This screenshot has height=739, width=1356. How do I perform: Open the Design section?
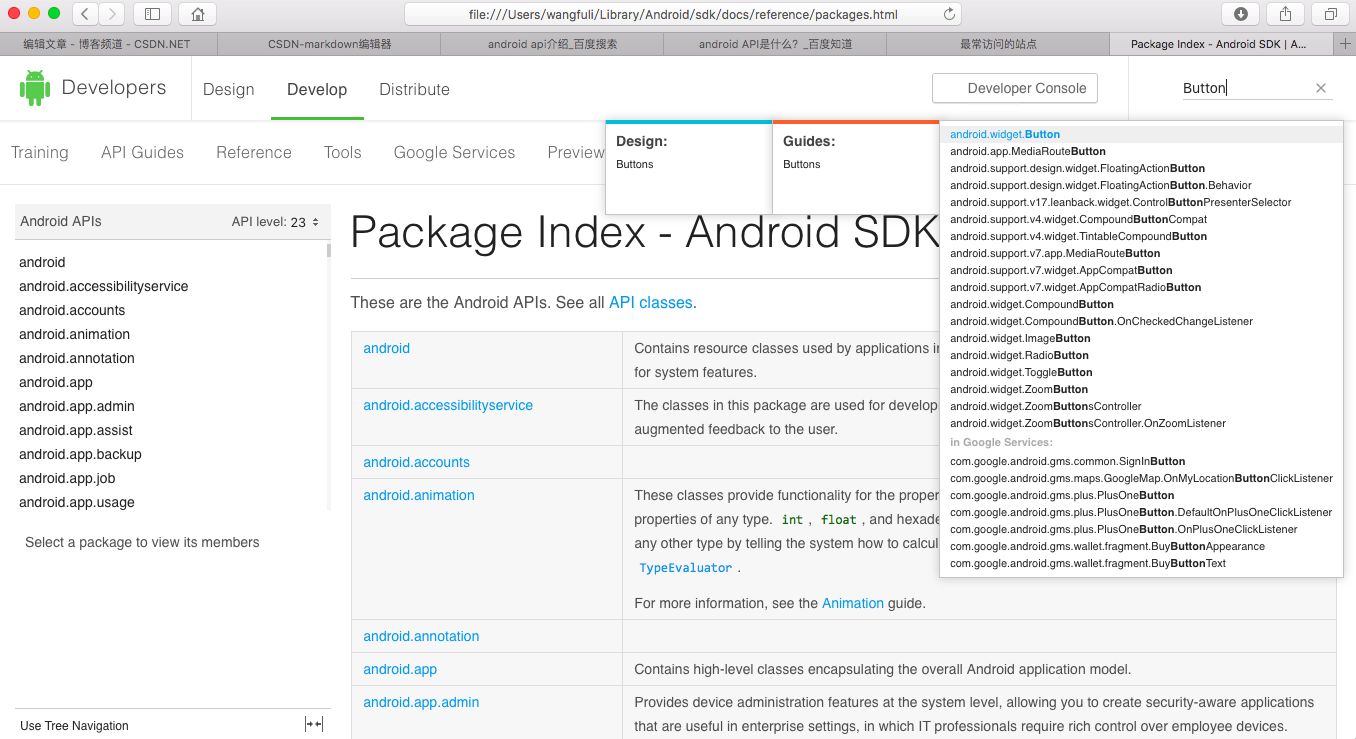(229, 89)
